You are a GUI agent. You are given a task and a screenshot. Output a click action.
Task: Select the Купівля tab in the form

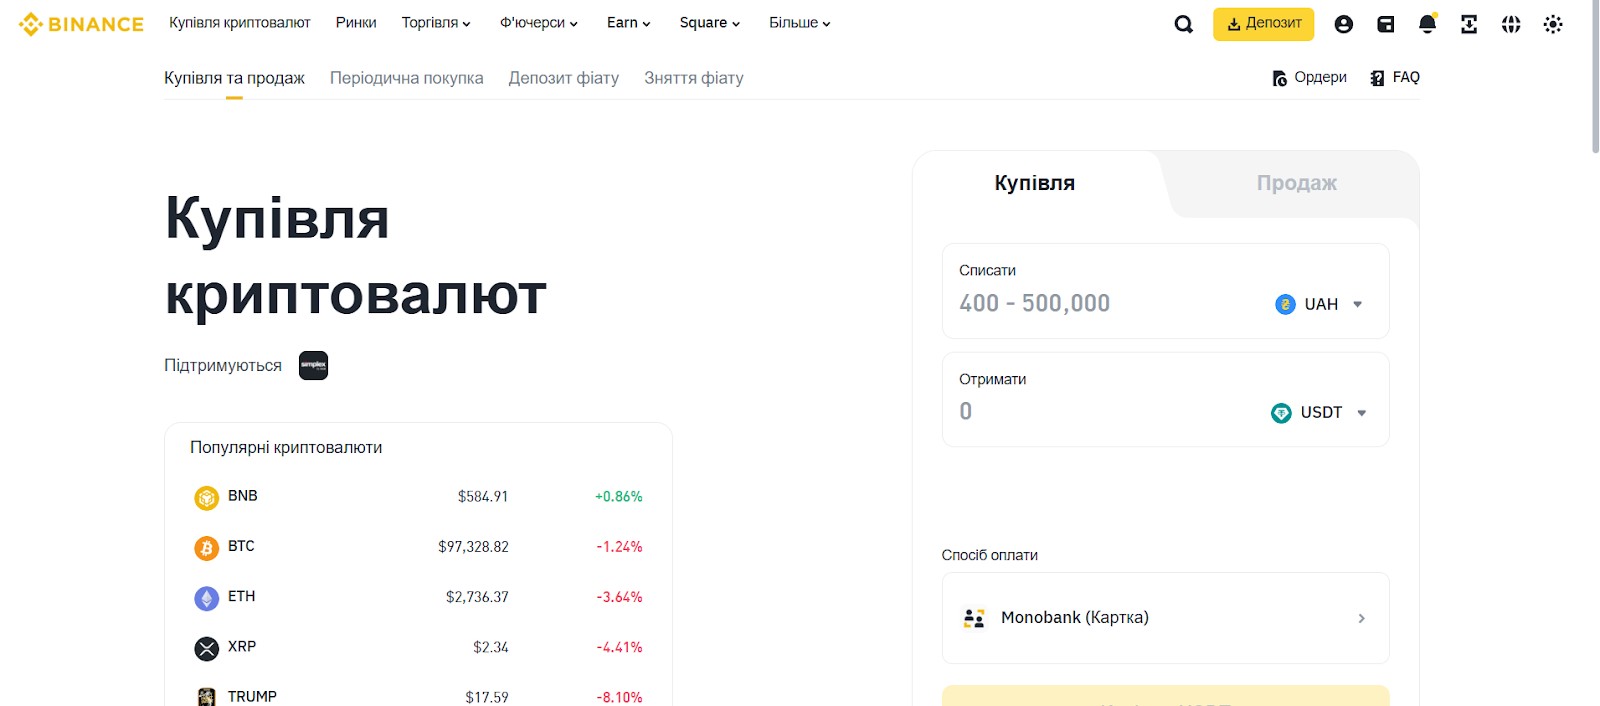1035,183
